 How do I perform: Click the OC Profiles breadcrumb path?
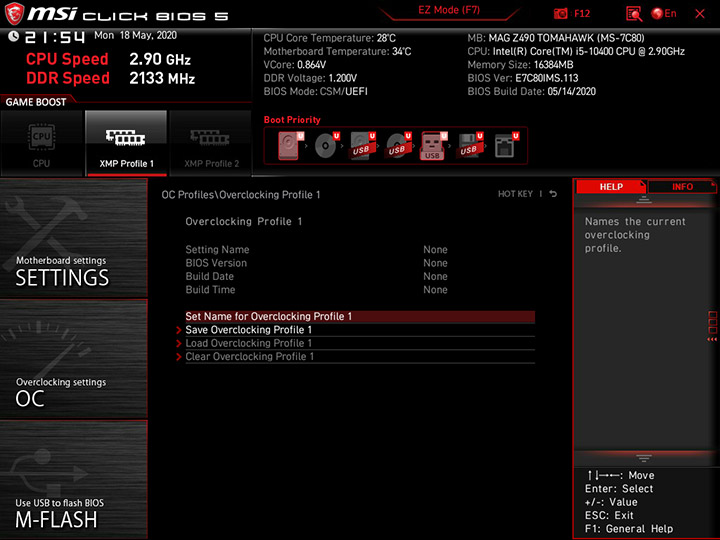click(x=241, y=195)
